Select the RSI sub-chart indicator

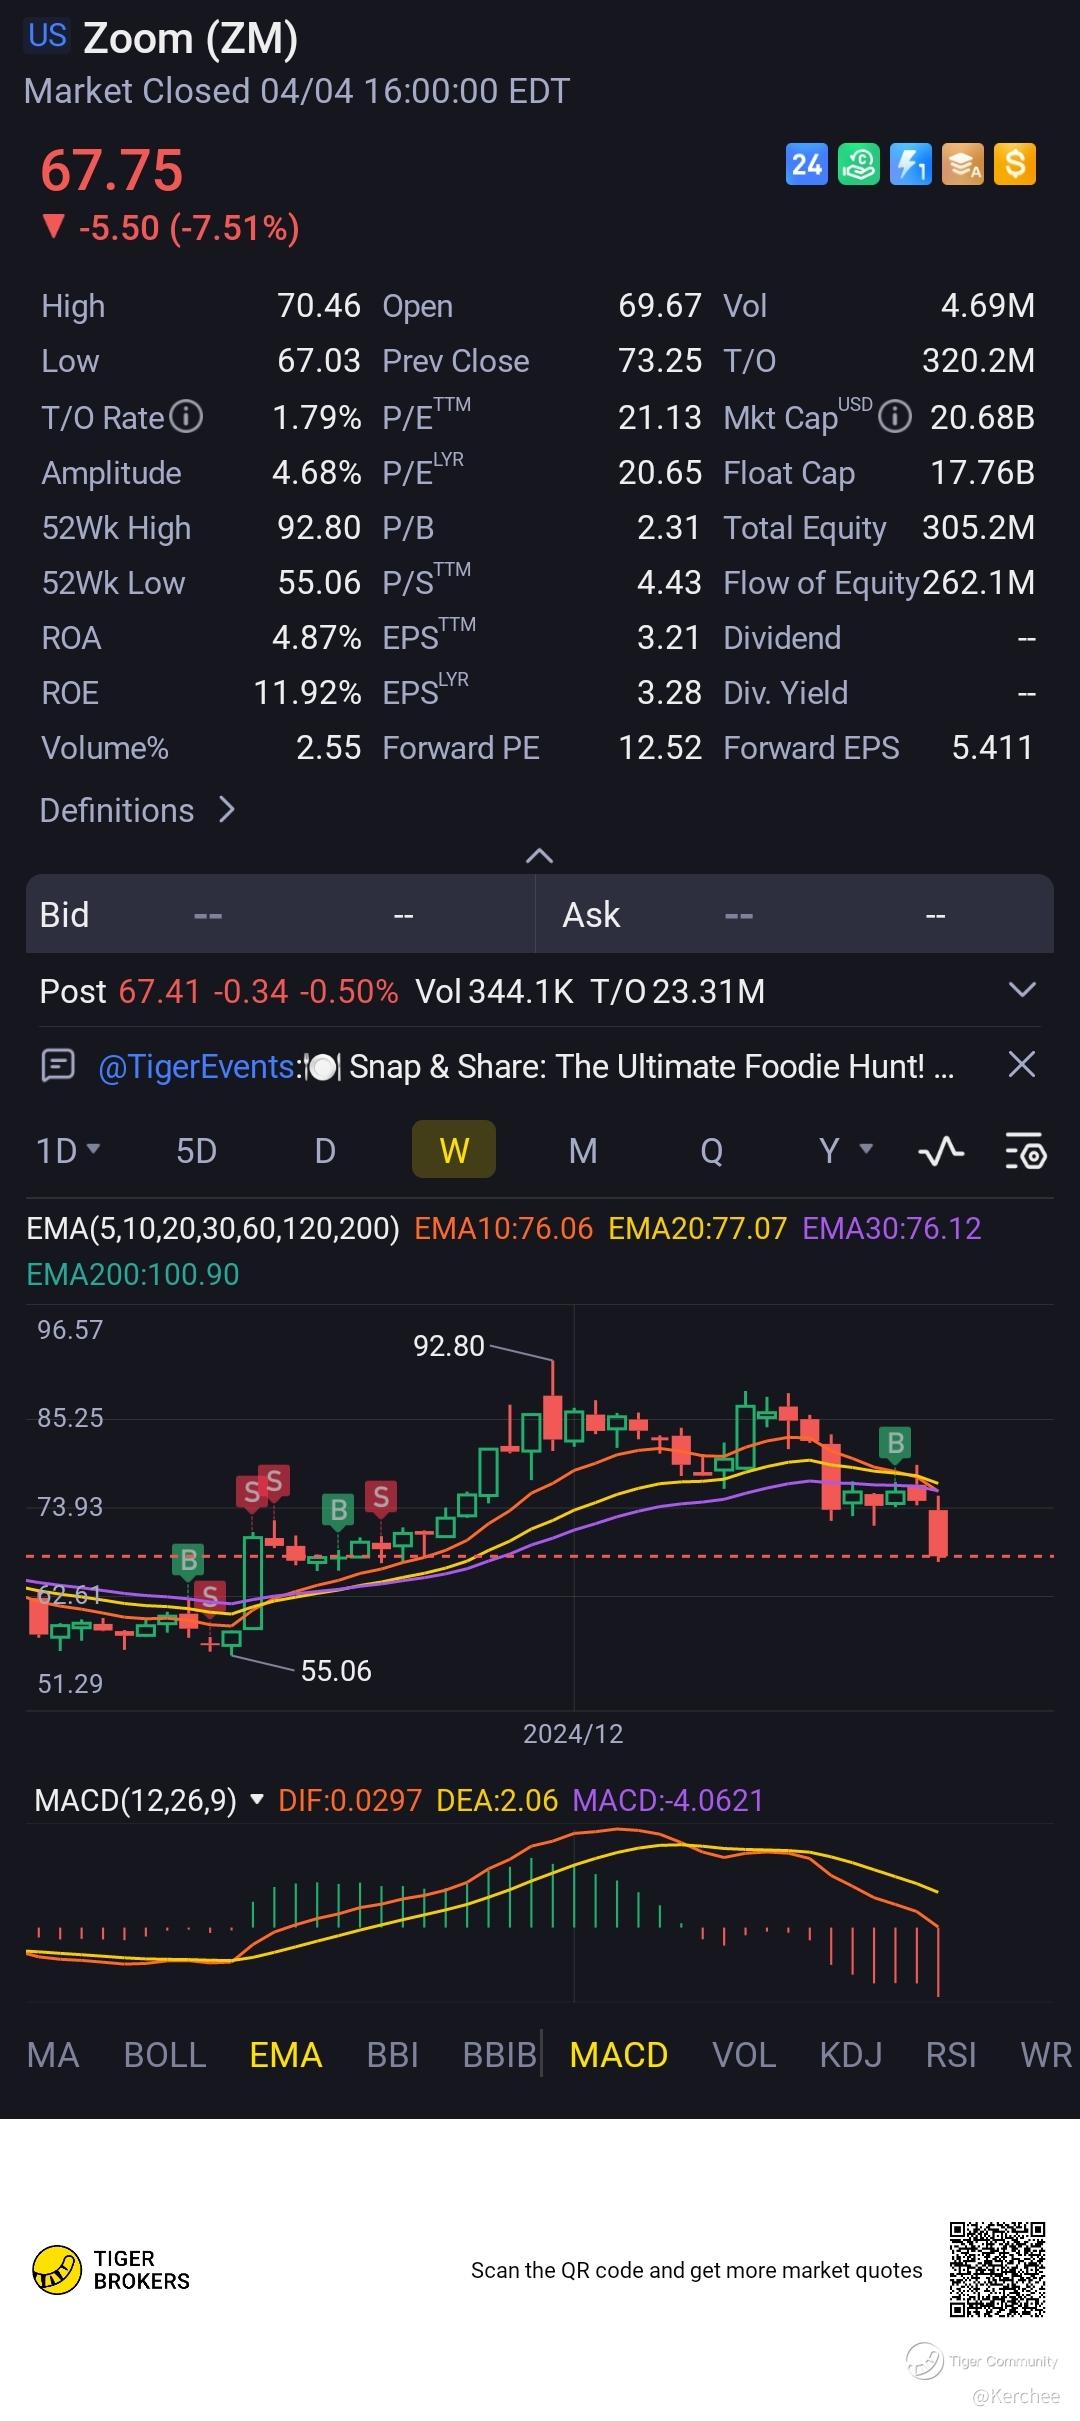point(951,2054)
